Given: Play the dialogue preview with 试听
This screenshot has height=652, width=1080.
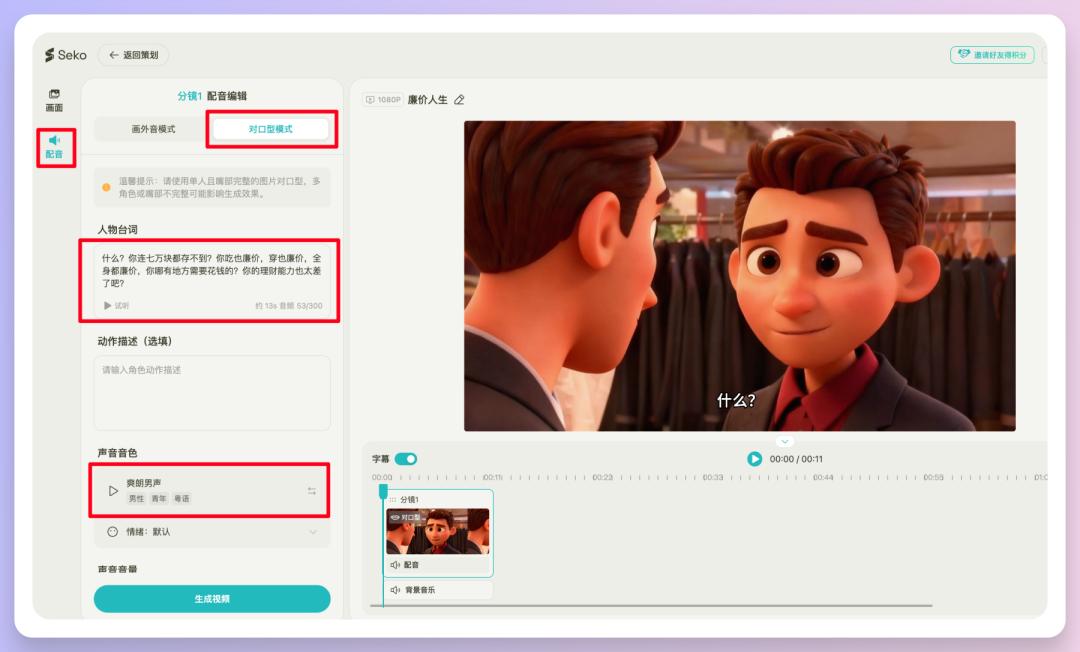Looking at the screenshot, I should click(116, 305).
